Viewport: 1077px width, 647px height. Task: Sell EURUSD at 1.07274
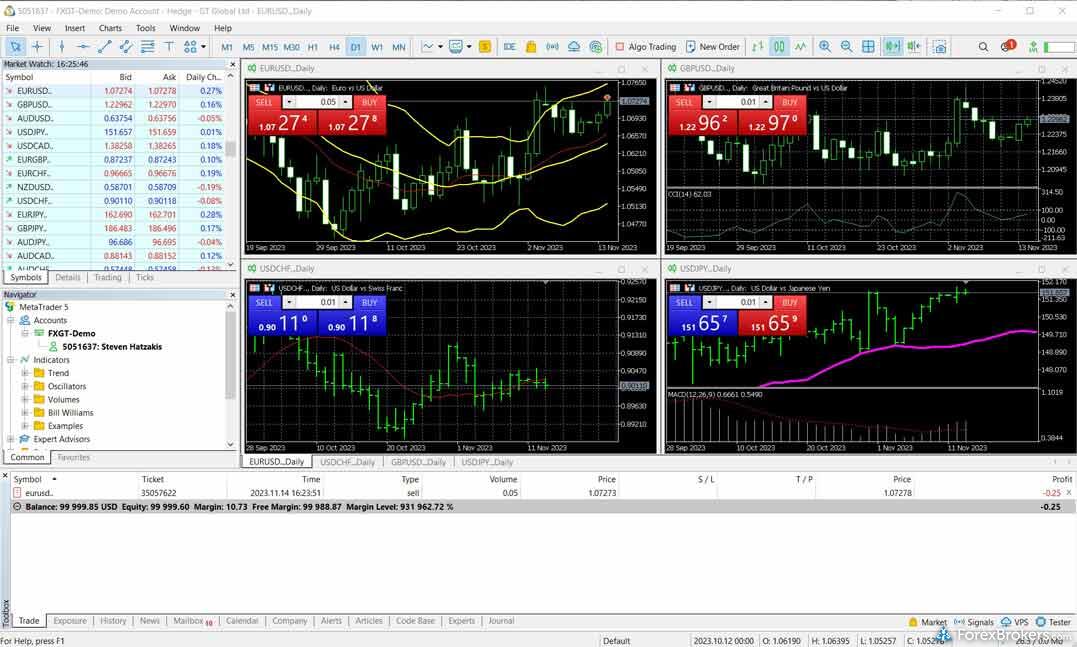[282, 115]
